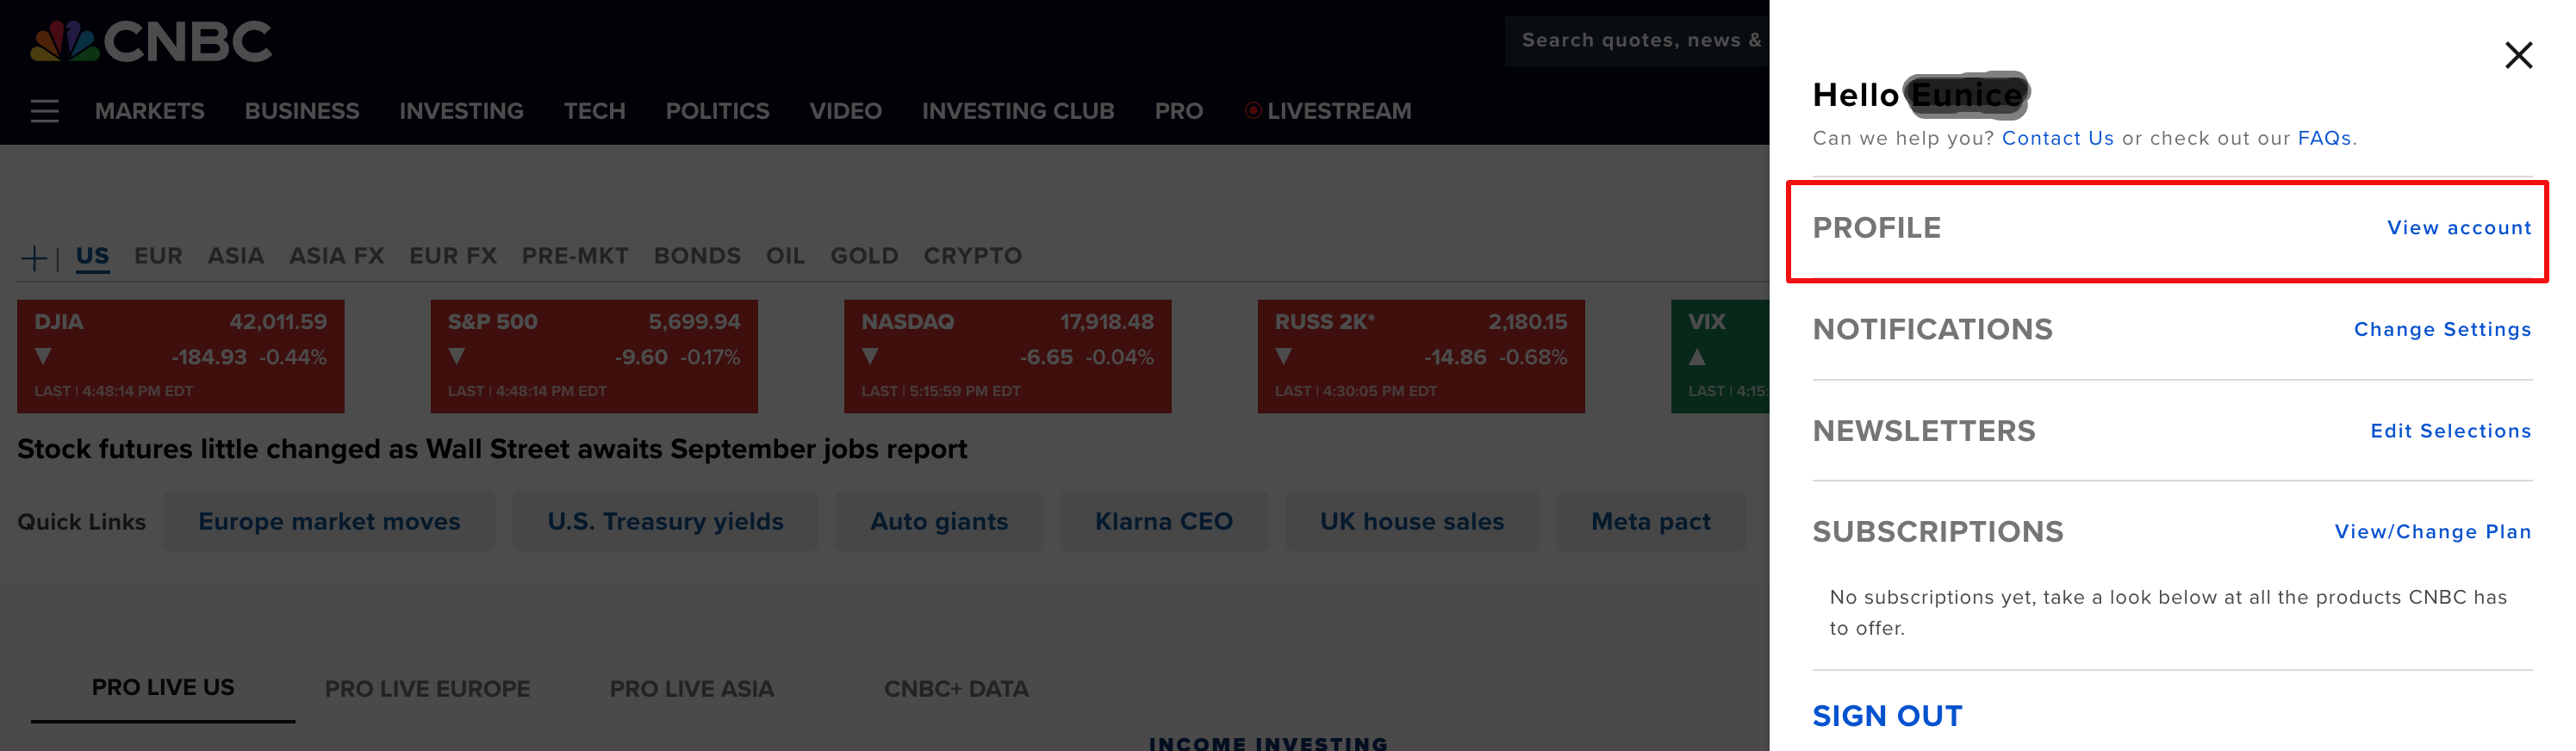Image resolution: width=2576 pixels, height=751 pixels.
Task: Click the View account link
Action: 2458,228
